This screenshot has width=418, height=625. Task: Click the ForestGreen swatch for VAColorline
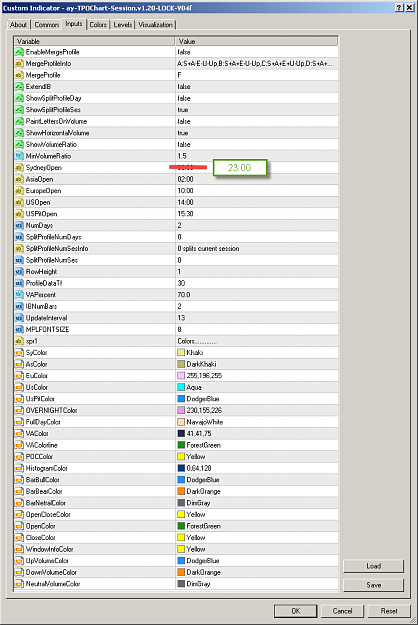tap(181, 445)
